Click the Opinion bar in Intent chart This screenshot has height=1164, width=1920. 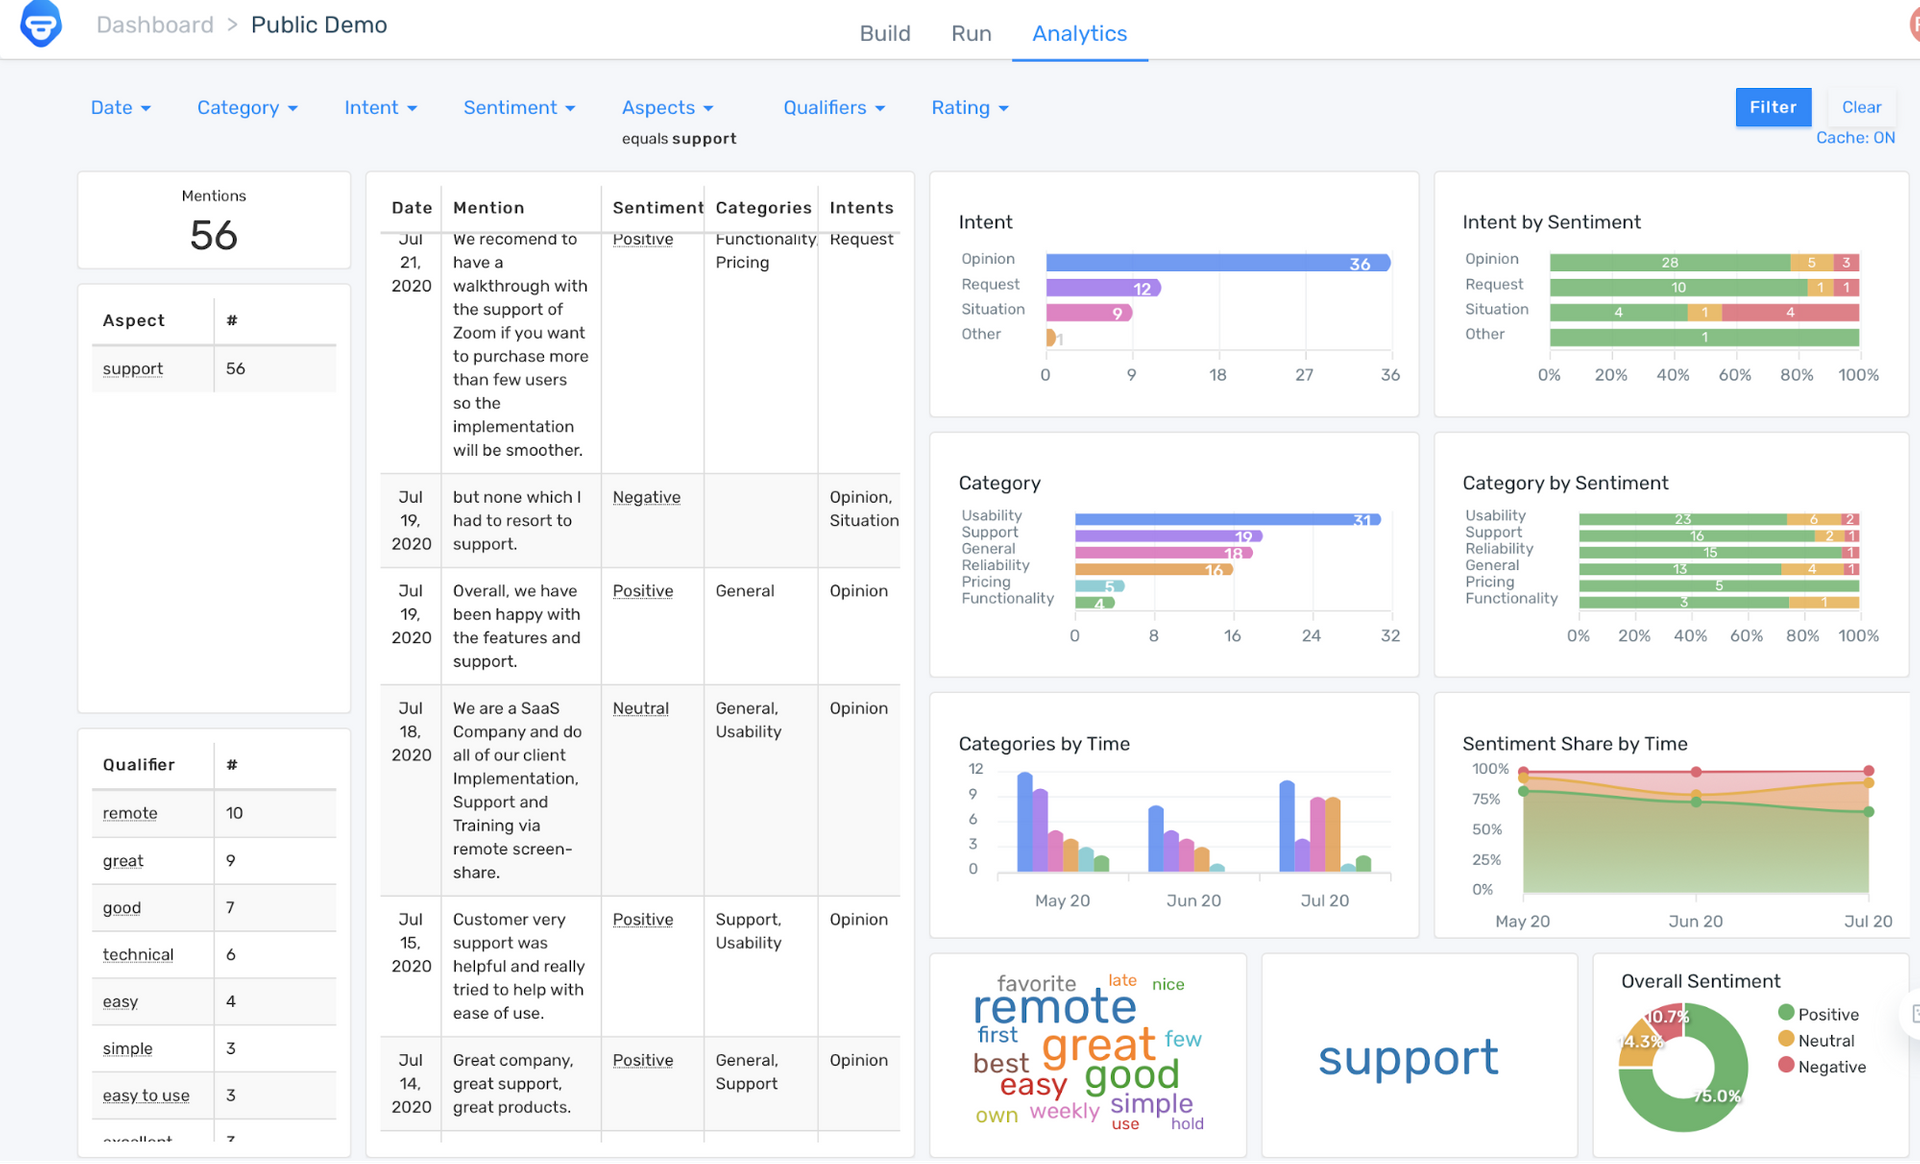click(1217, 263)
